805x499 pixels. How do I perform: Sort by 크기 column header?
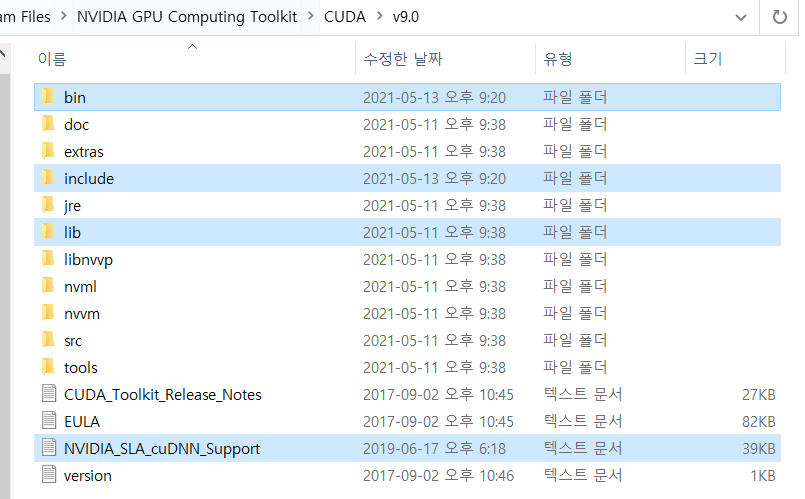coord(707,59)
